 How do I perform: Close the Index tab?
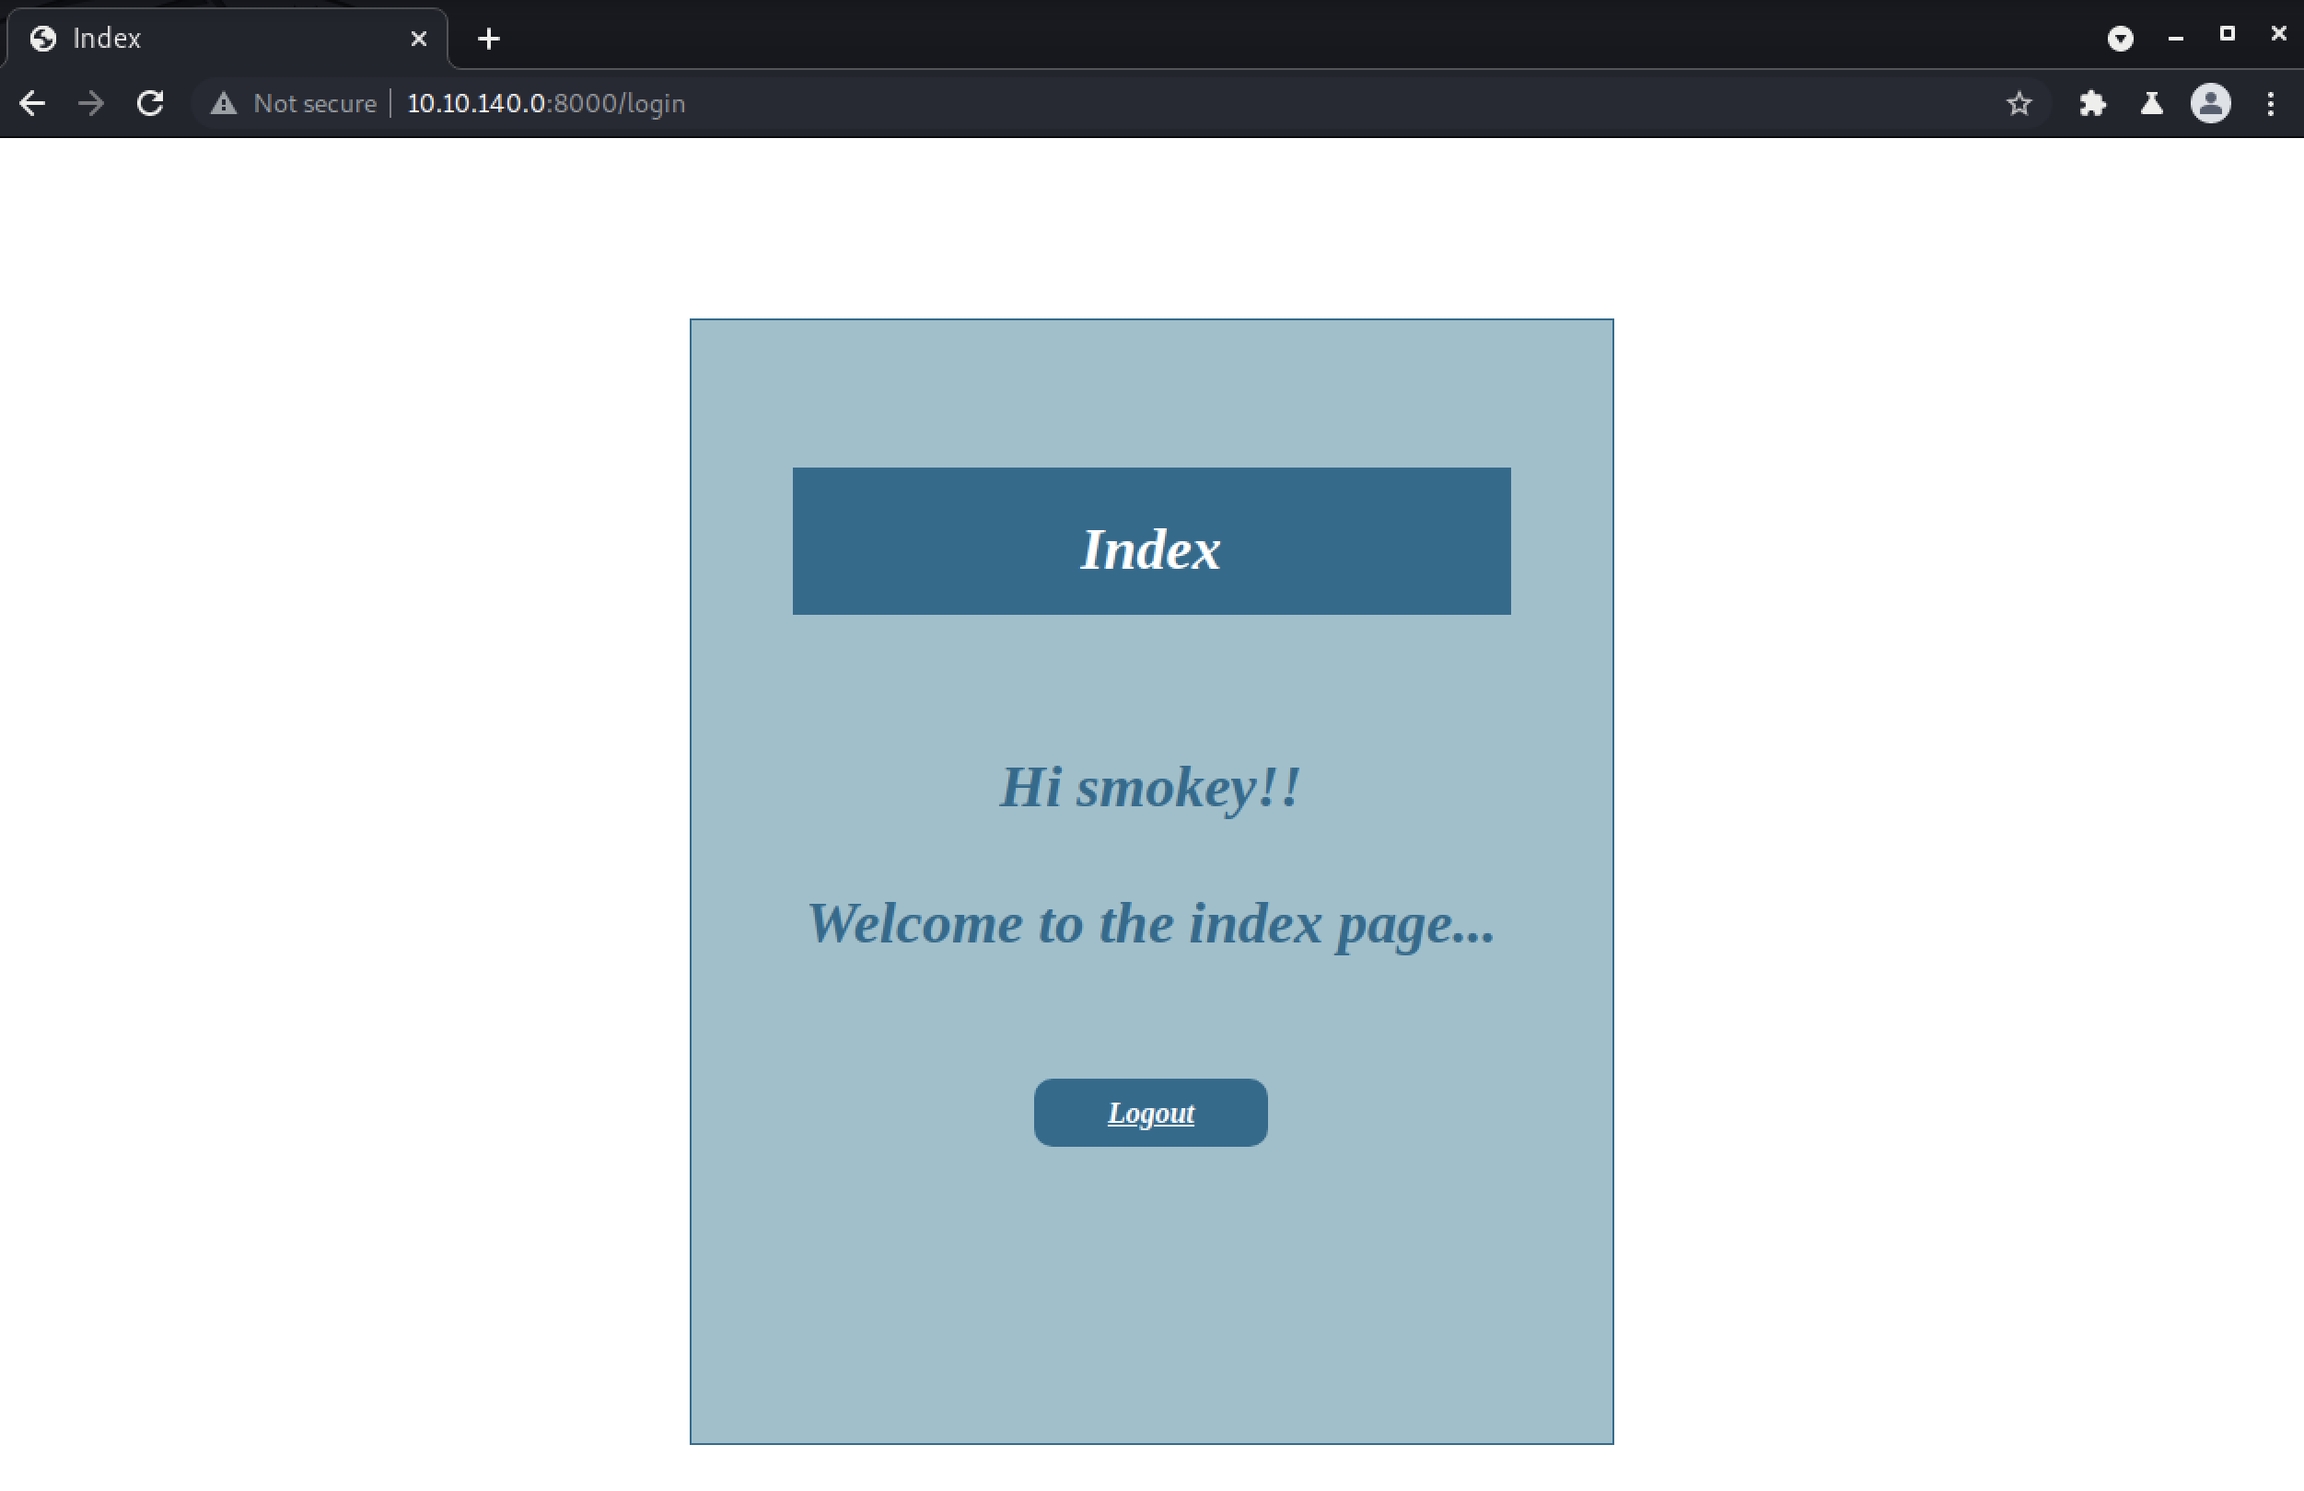point(419,38)
